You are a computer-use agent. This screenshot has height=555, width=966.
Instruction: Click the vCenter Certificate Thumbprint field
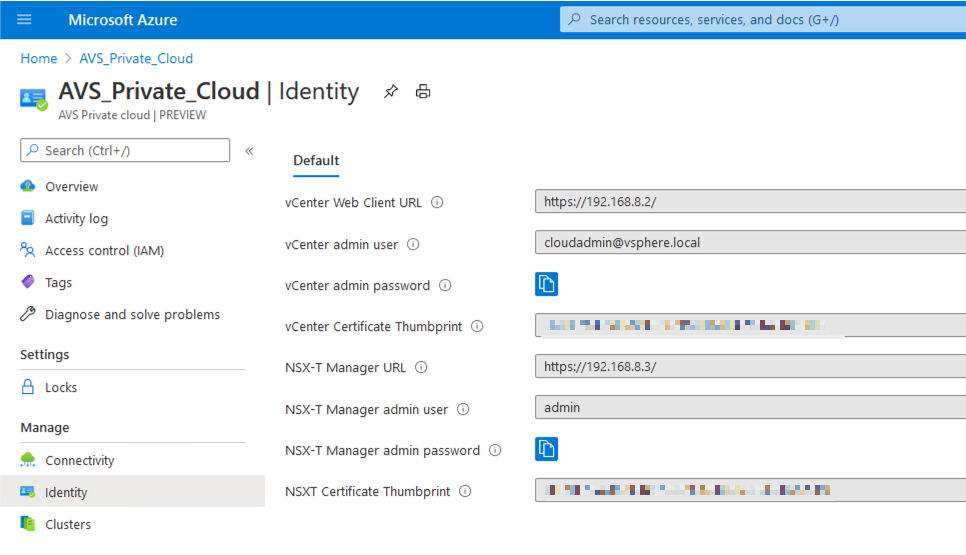click(x=750, y=325)
